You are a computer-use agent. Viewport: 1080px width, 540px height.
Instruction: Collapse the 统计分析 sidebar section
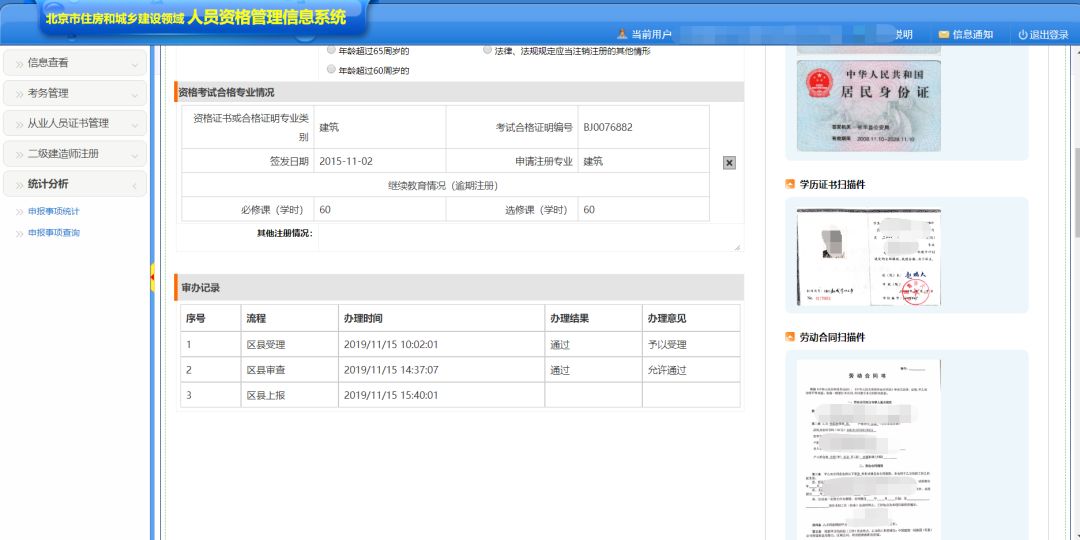pyautogui.click(x=75, y=184)
